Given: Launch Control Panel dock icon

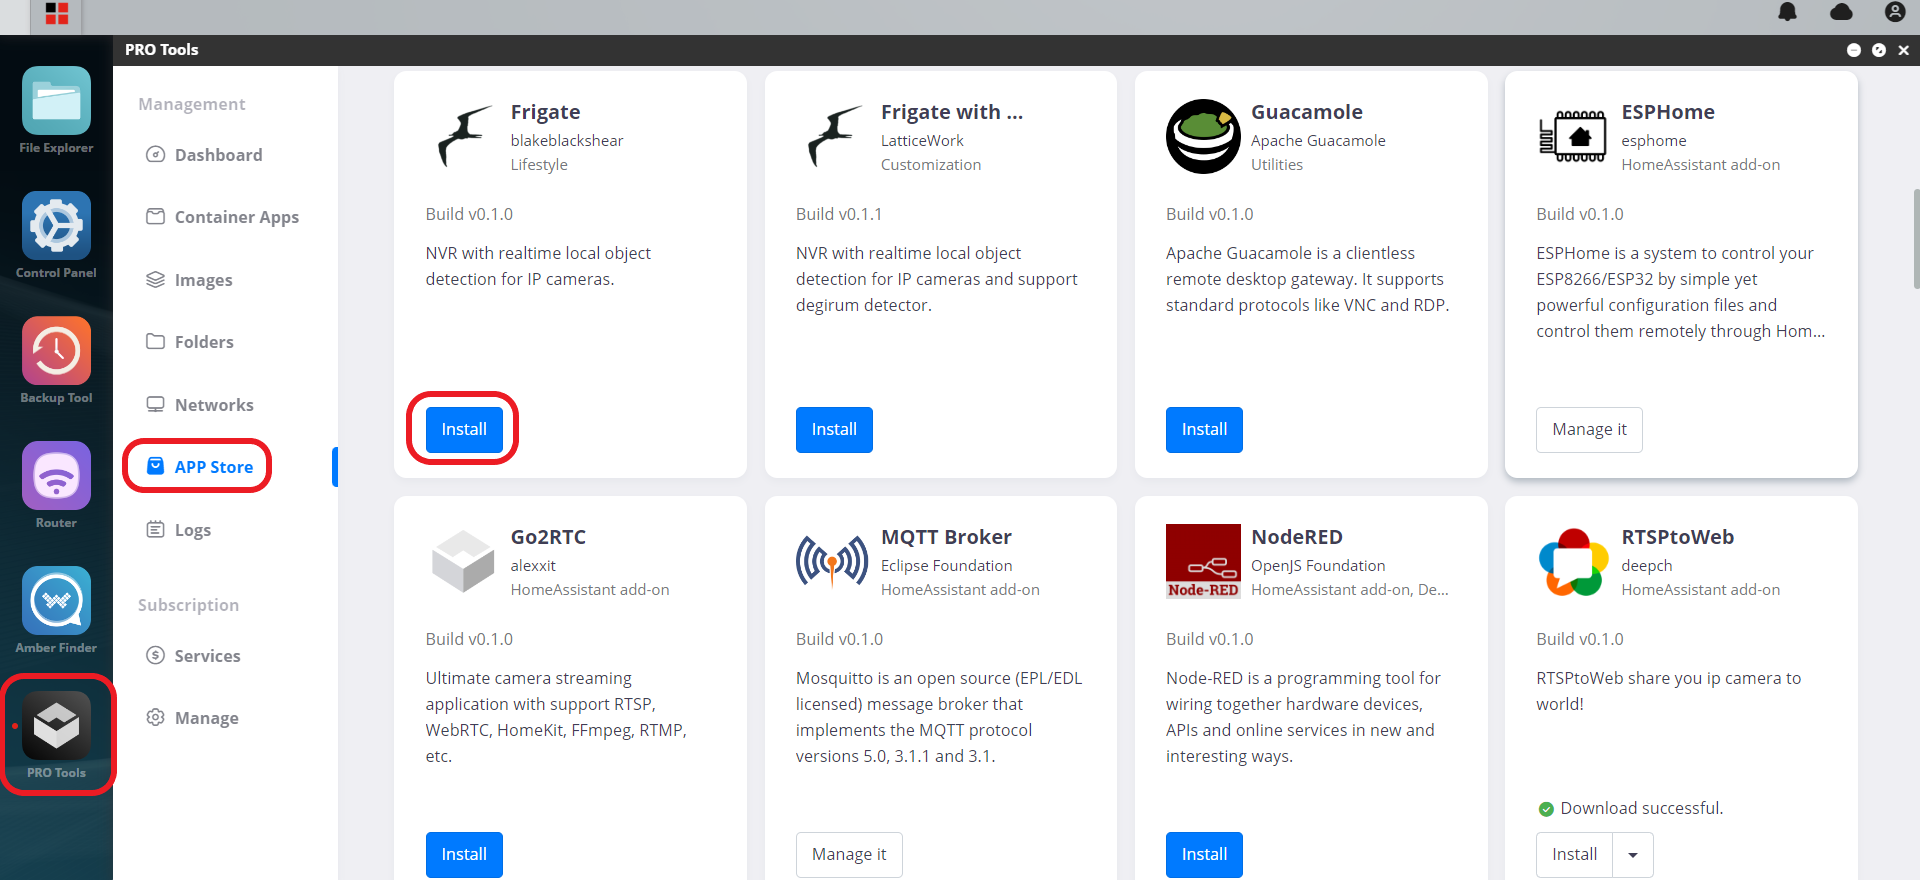Looking at the screenshot, I should click(56, 226).
